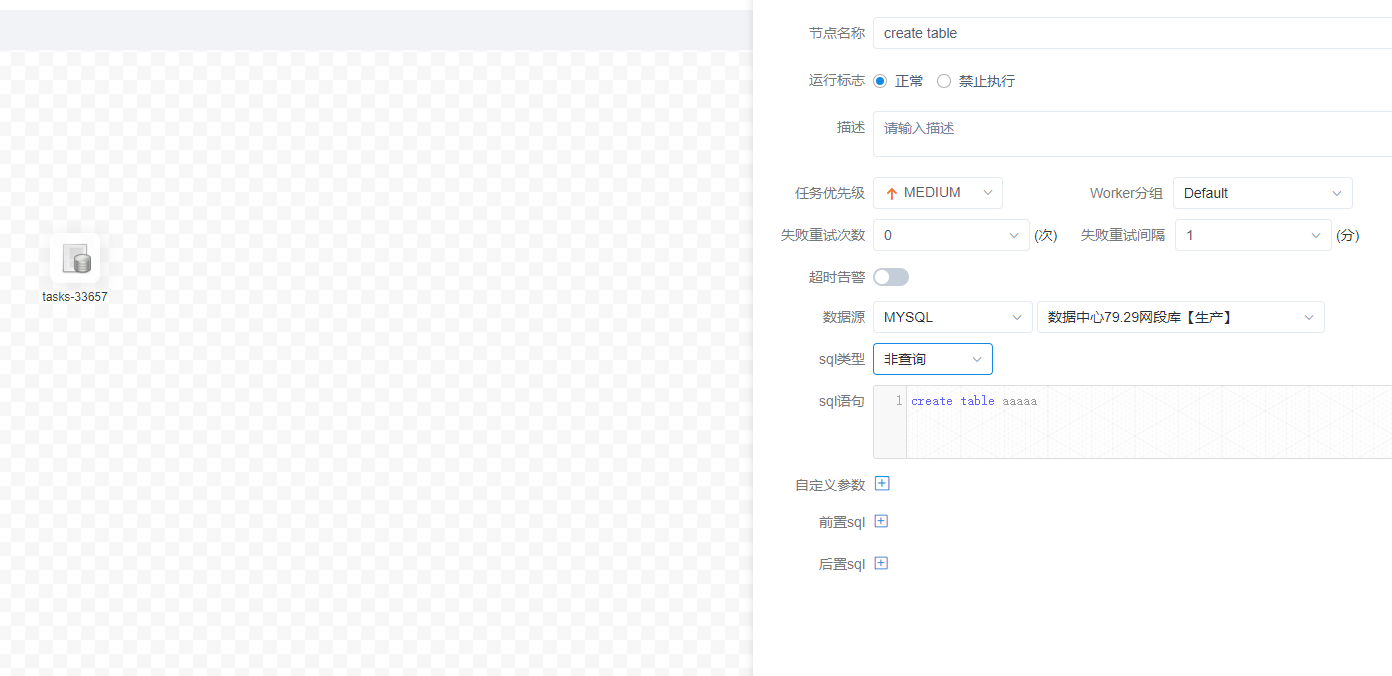Viewport: 1392px width, 676px height.
Task: Open the 失败重试间隔 retry interval dropdown
Action: tap(1253, 235)
